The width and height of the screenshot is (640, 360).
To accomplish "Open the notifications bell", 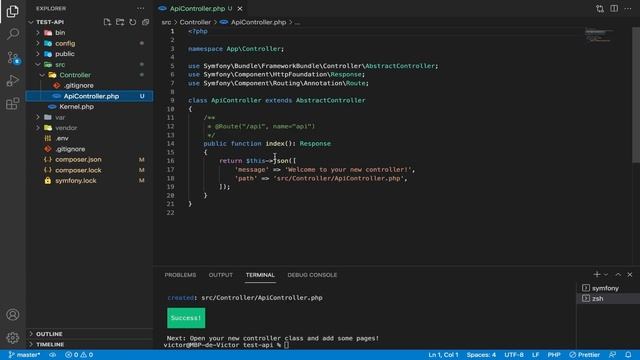I will pos(628,355).
